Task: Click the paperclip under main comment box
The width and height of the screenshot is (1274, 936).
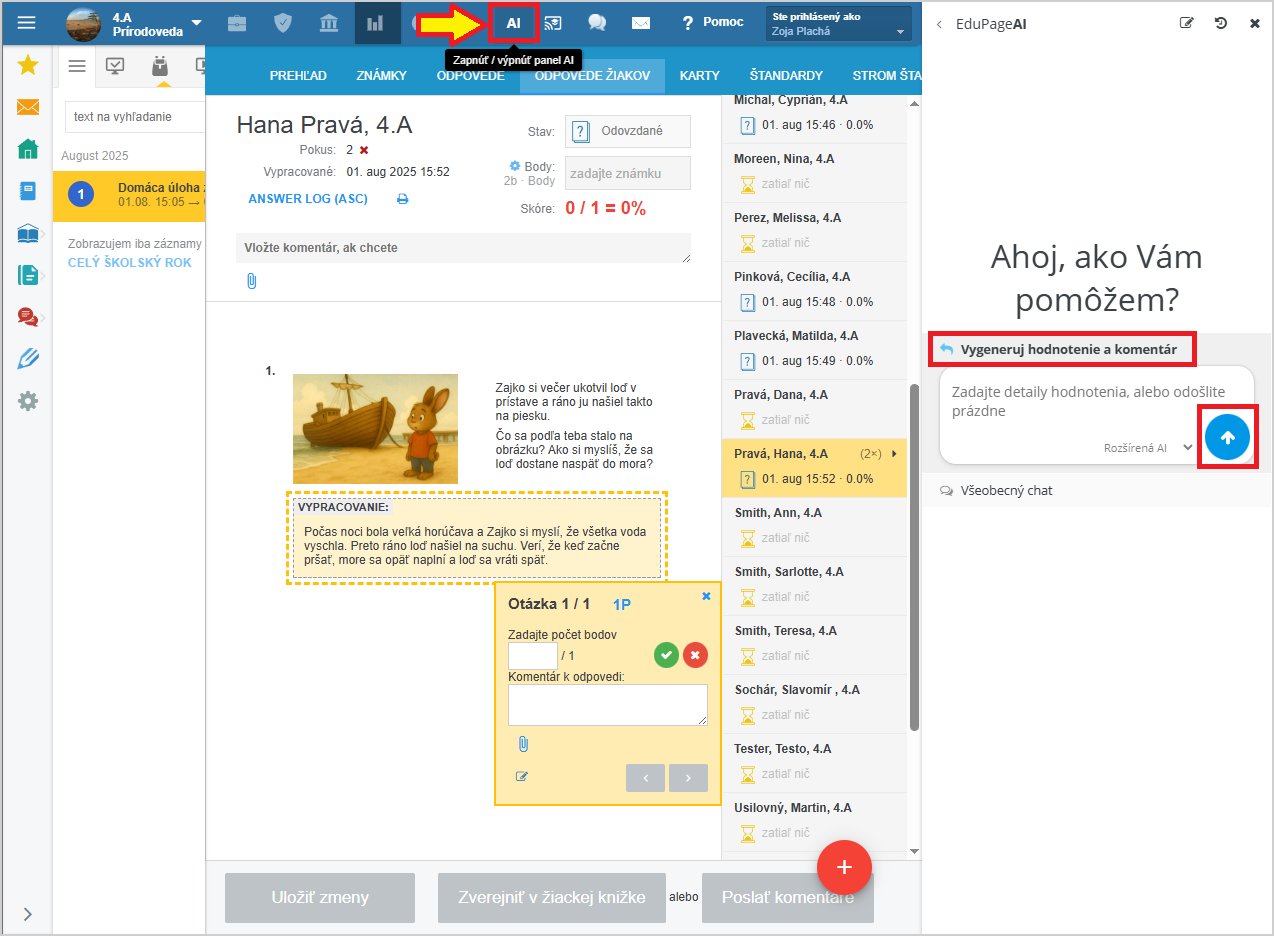Action: (x=251, y=282)
